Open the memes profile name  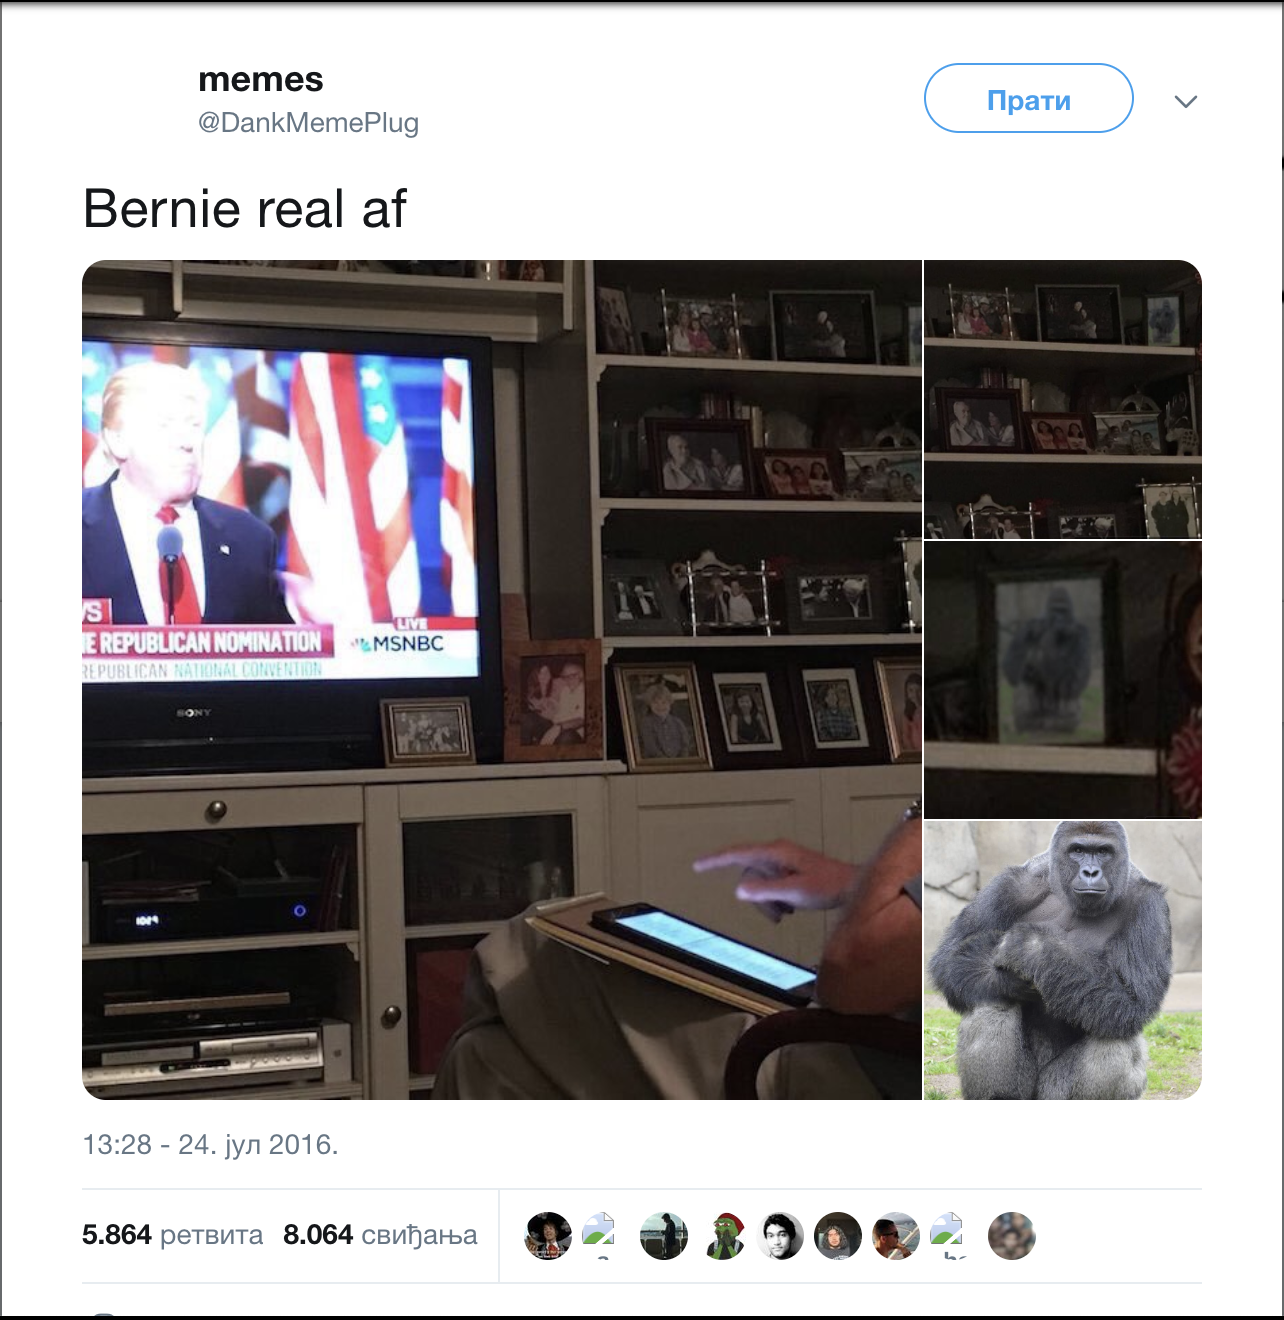[261, 79]
